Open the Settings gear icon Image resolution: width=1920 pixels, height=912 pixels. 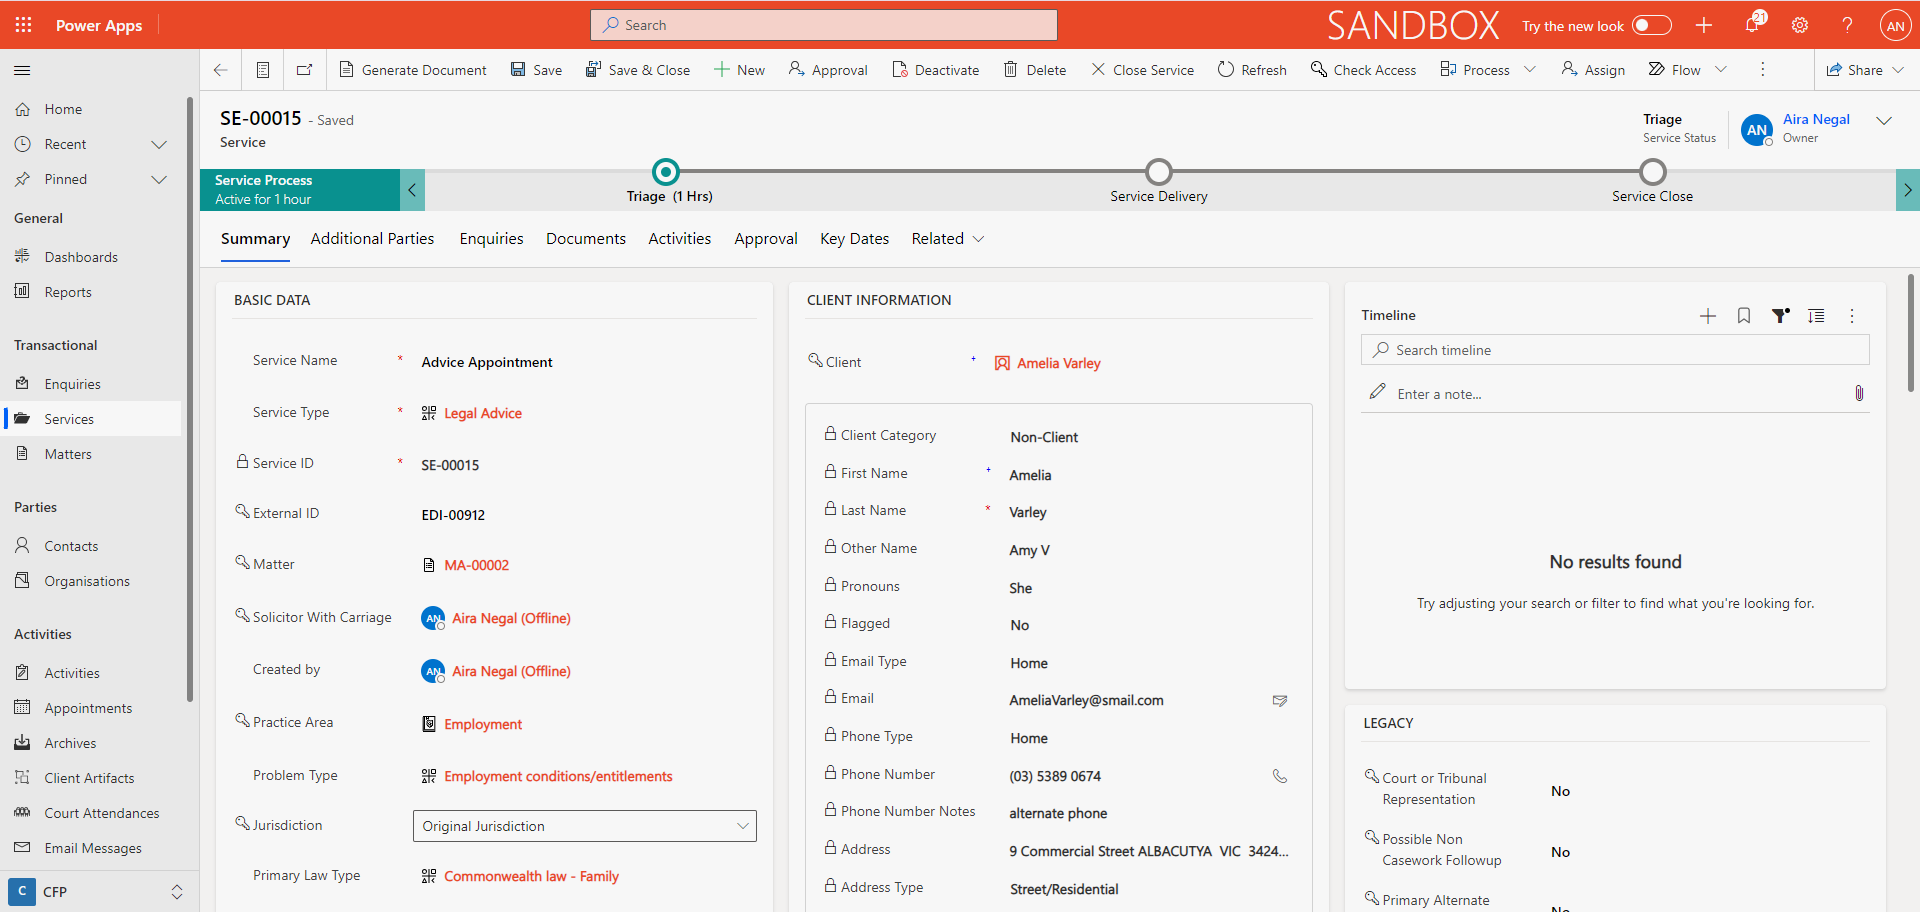pyautogui.click(x=1800, y=25)
